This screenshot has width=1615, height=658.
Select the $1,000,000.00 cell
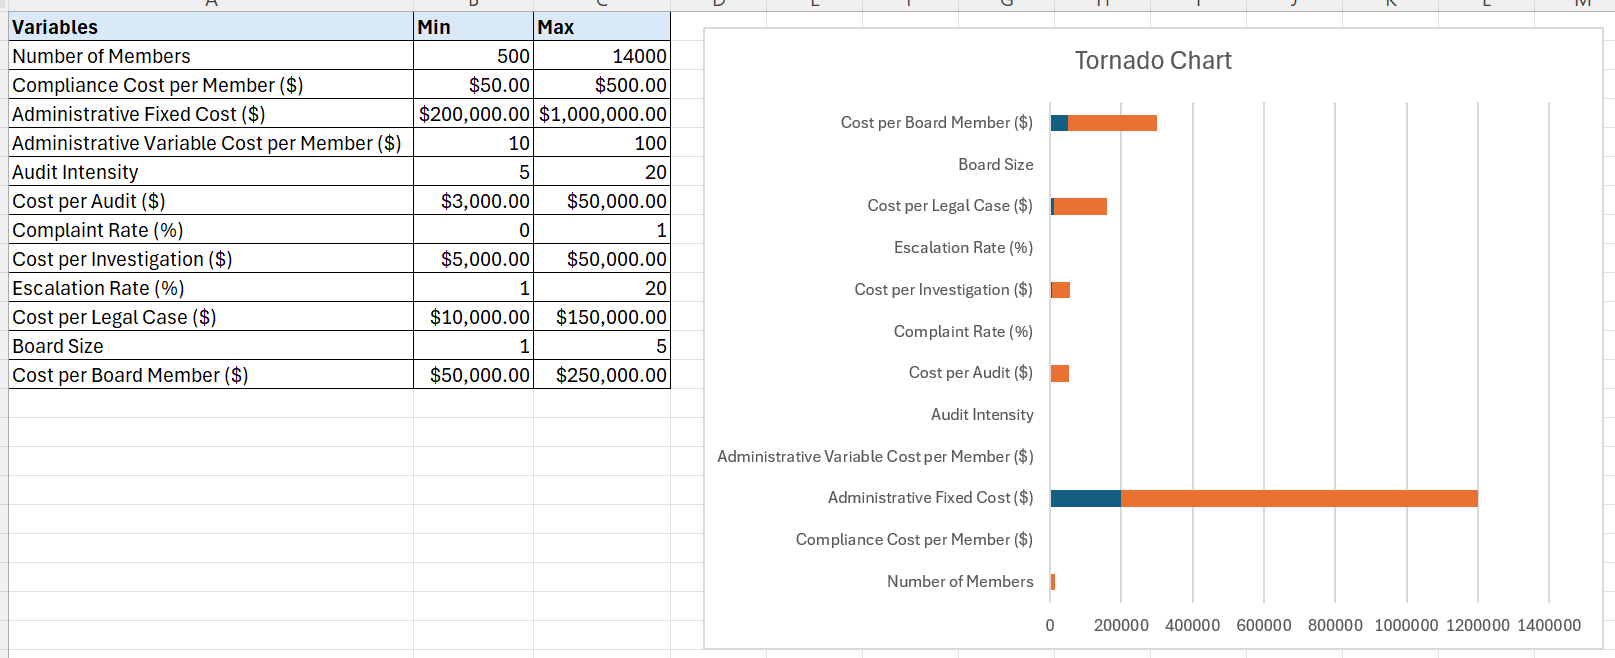[601, 114]
